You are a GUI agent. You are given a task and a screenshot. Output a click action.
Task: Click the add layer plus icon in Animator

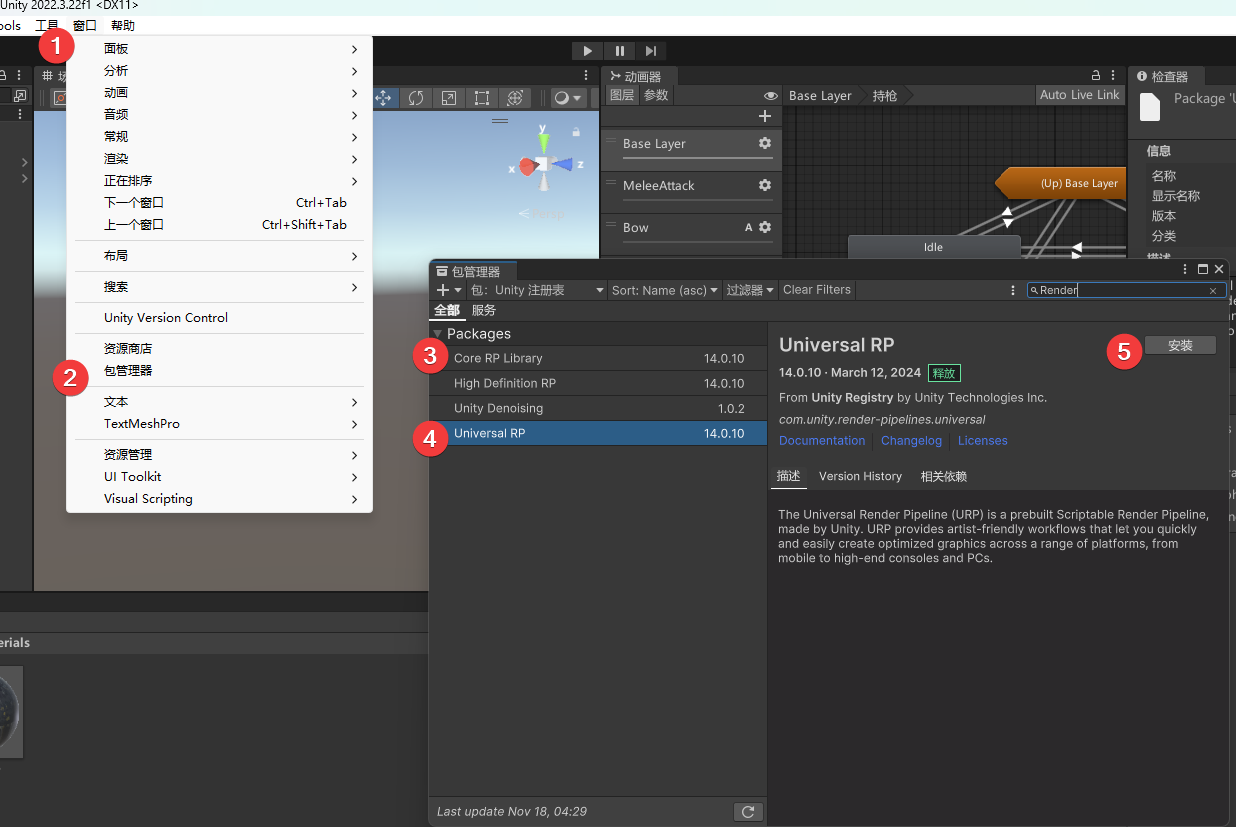[765, 117]
